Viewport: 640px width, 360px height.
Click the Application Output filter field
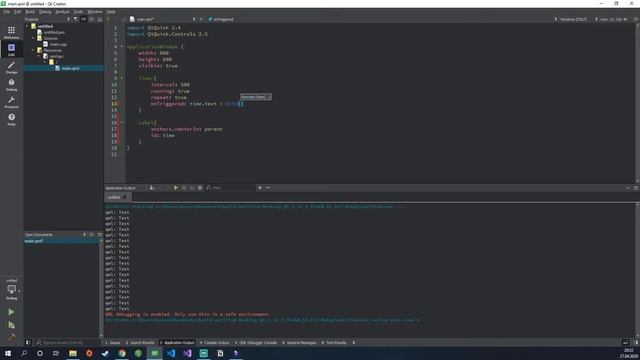[x=231, y=188]
